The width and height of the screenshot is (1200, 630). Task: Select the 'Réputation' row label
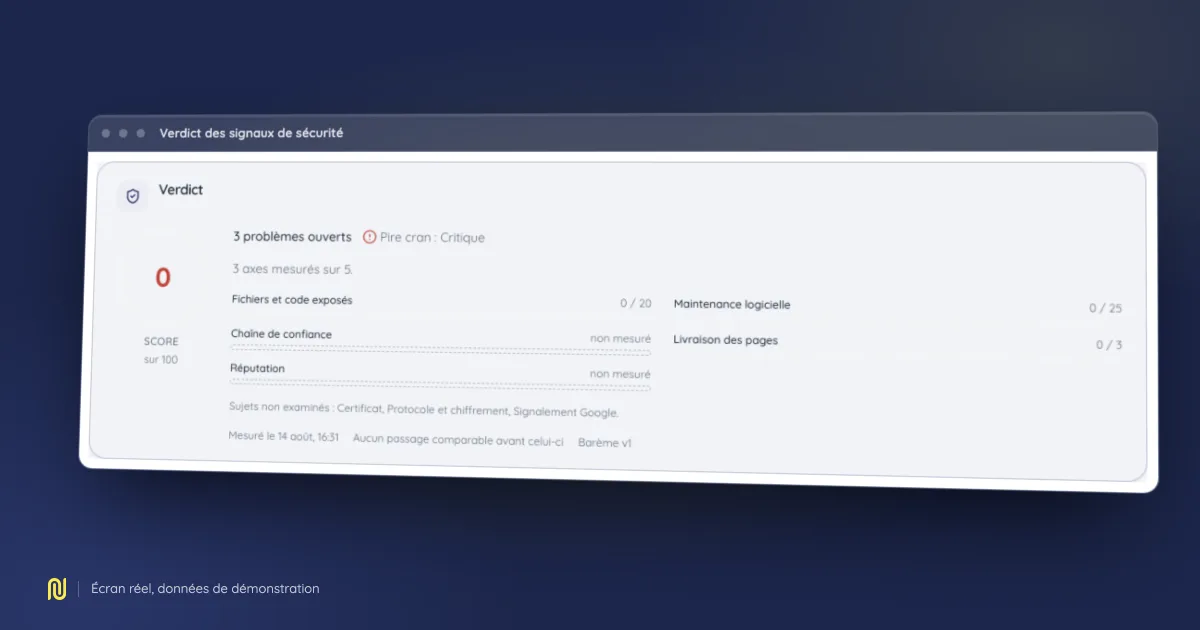[x=258, y=368]
